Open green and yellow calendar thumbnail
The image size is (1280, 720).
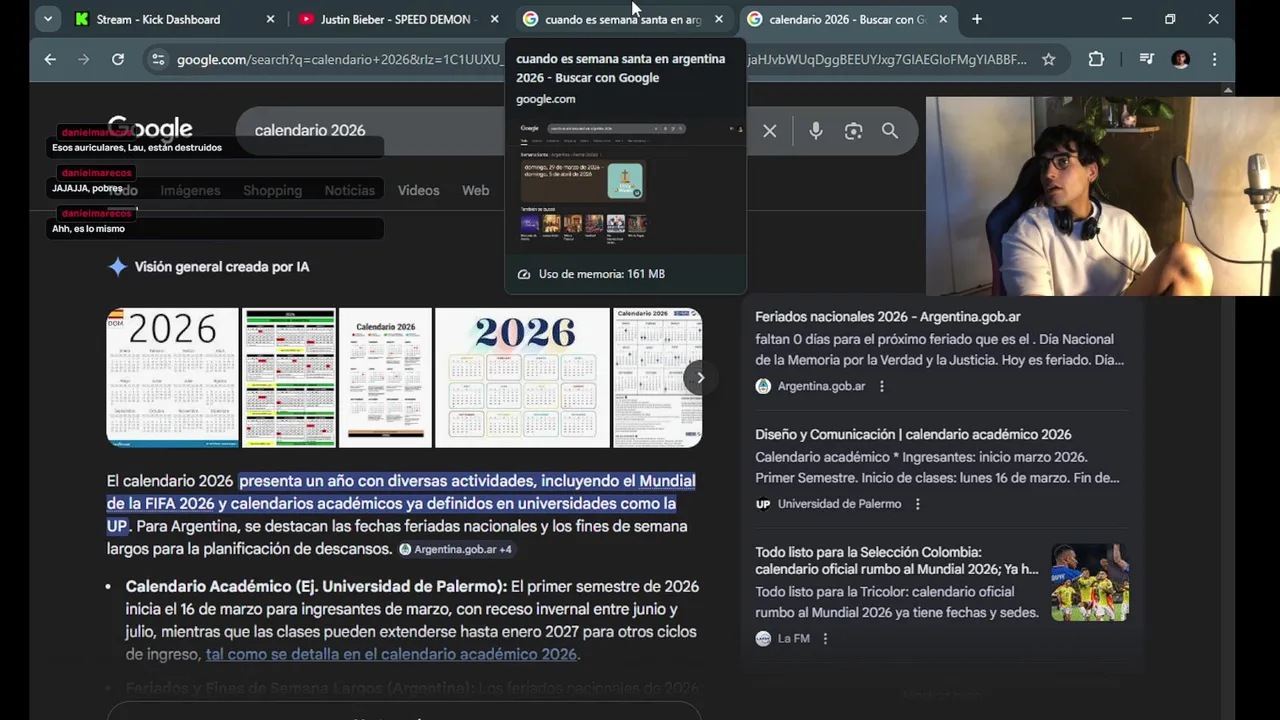pyautogui.click(x=289, y=377)
